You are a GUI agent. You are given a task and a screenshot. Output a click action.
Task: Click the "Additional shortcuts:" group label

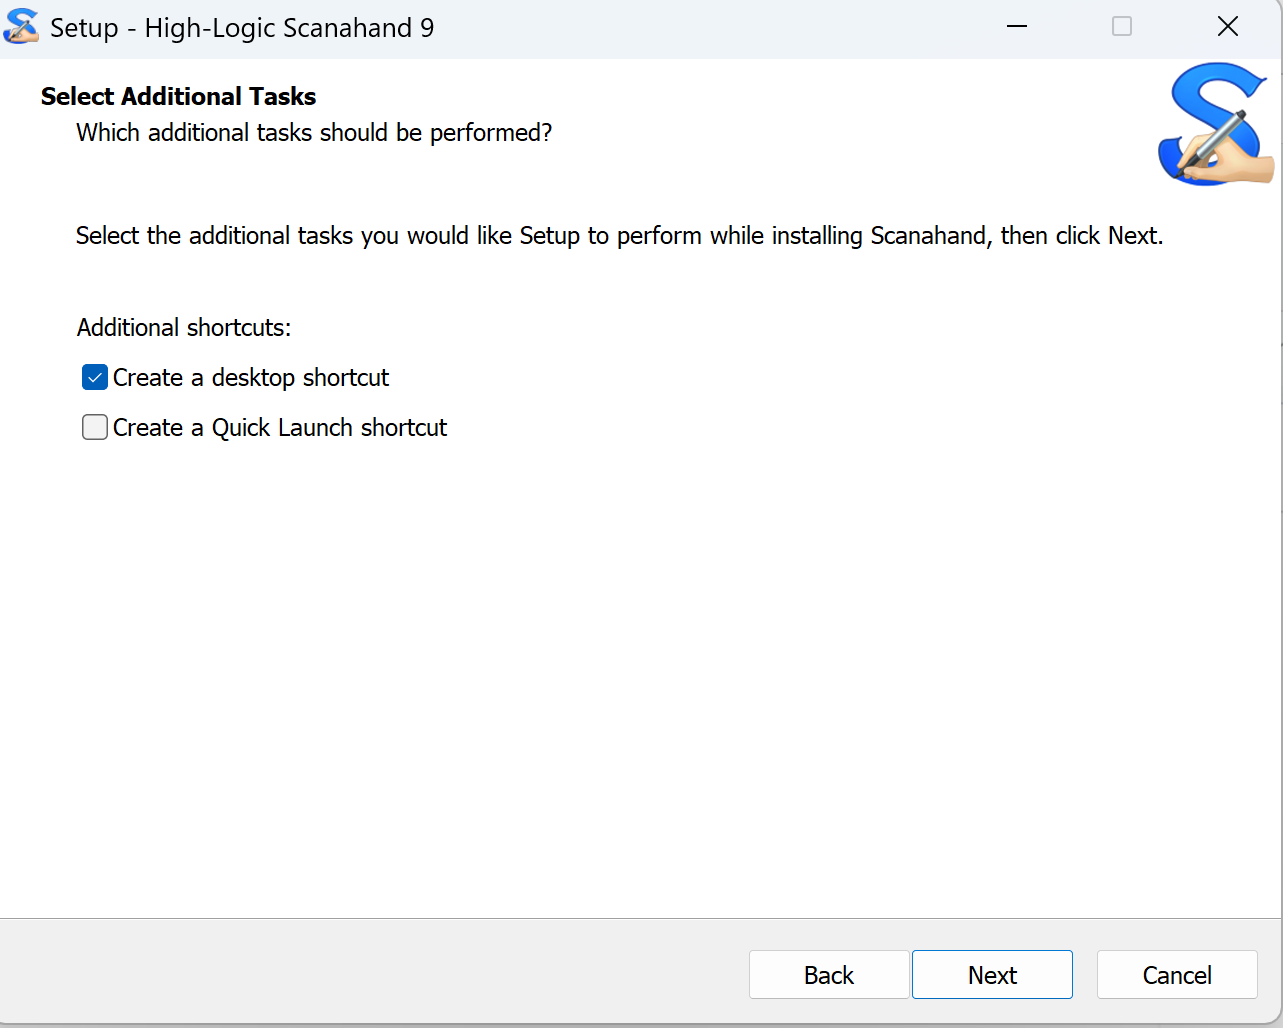click(184, 328)
